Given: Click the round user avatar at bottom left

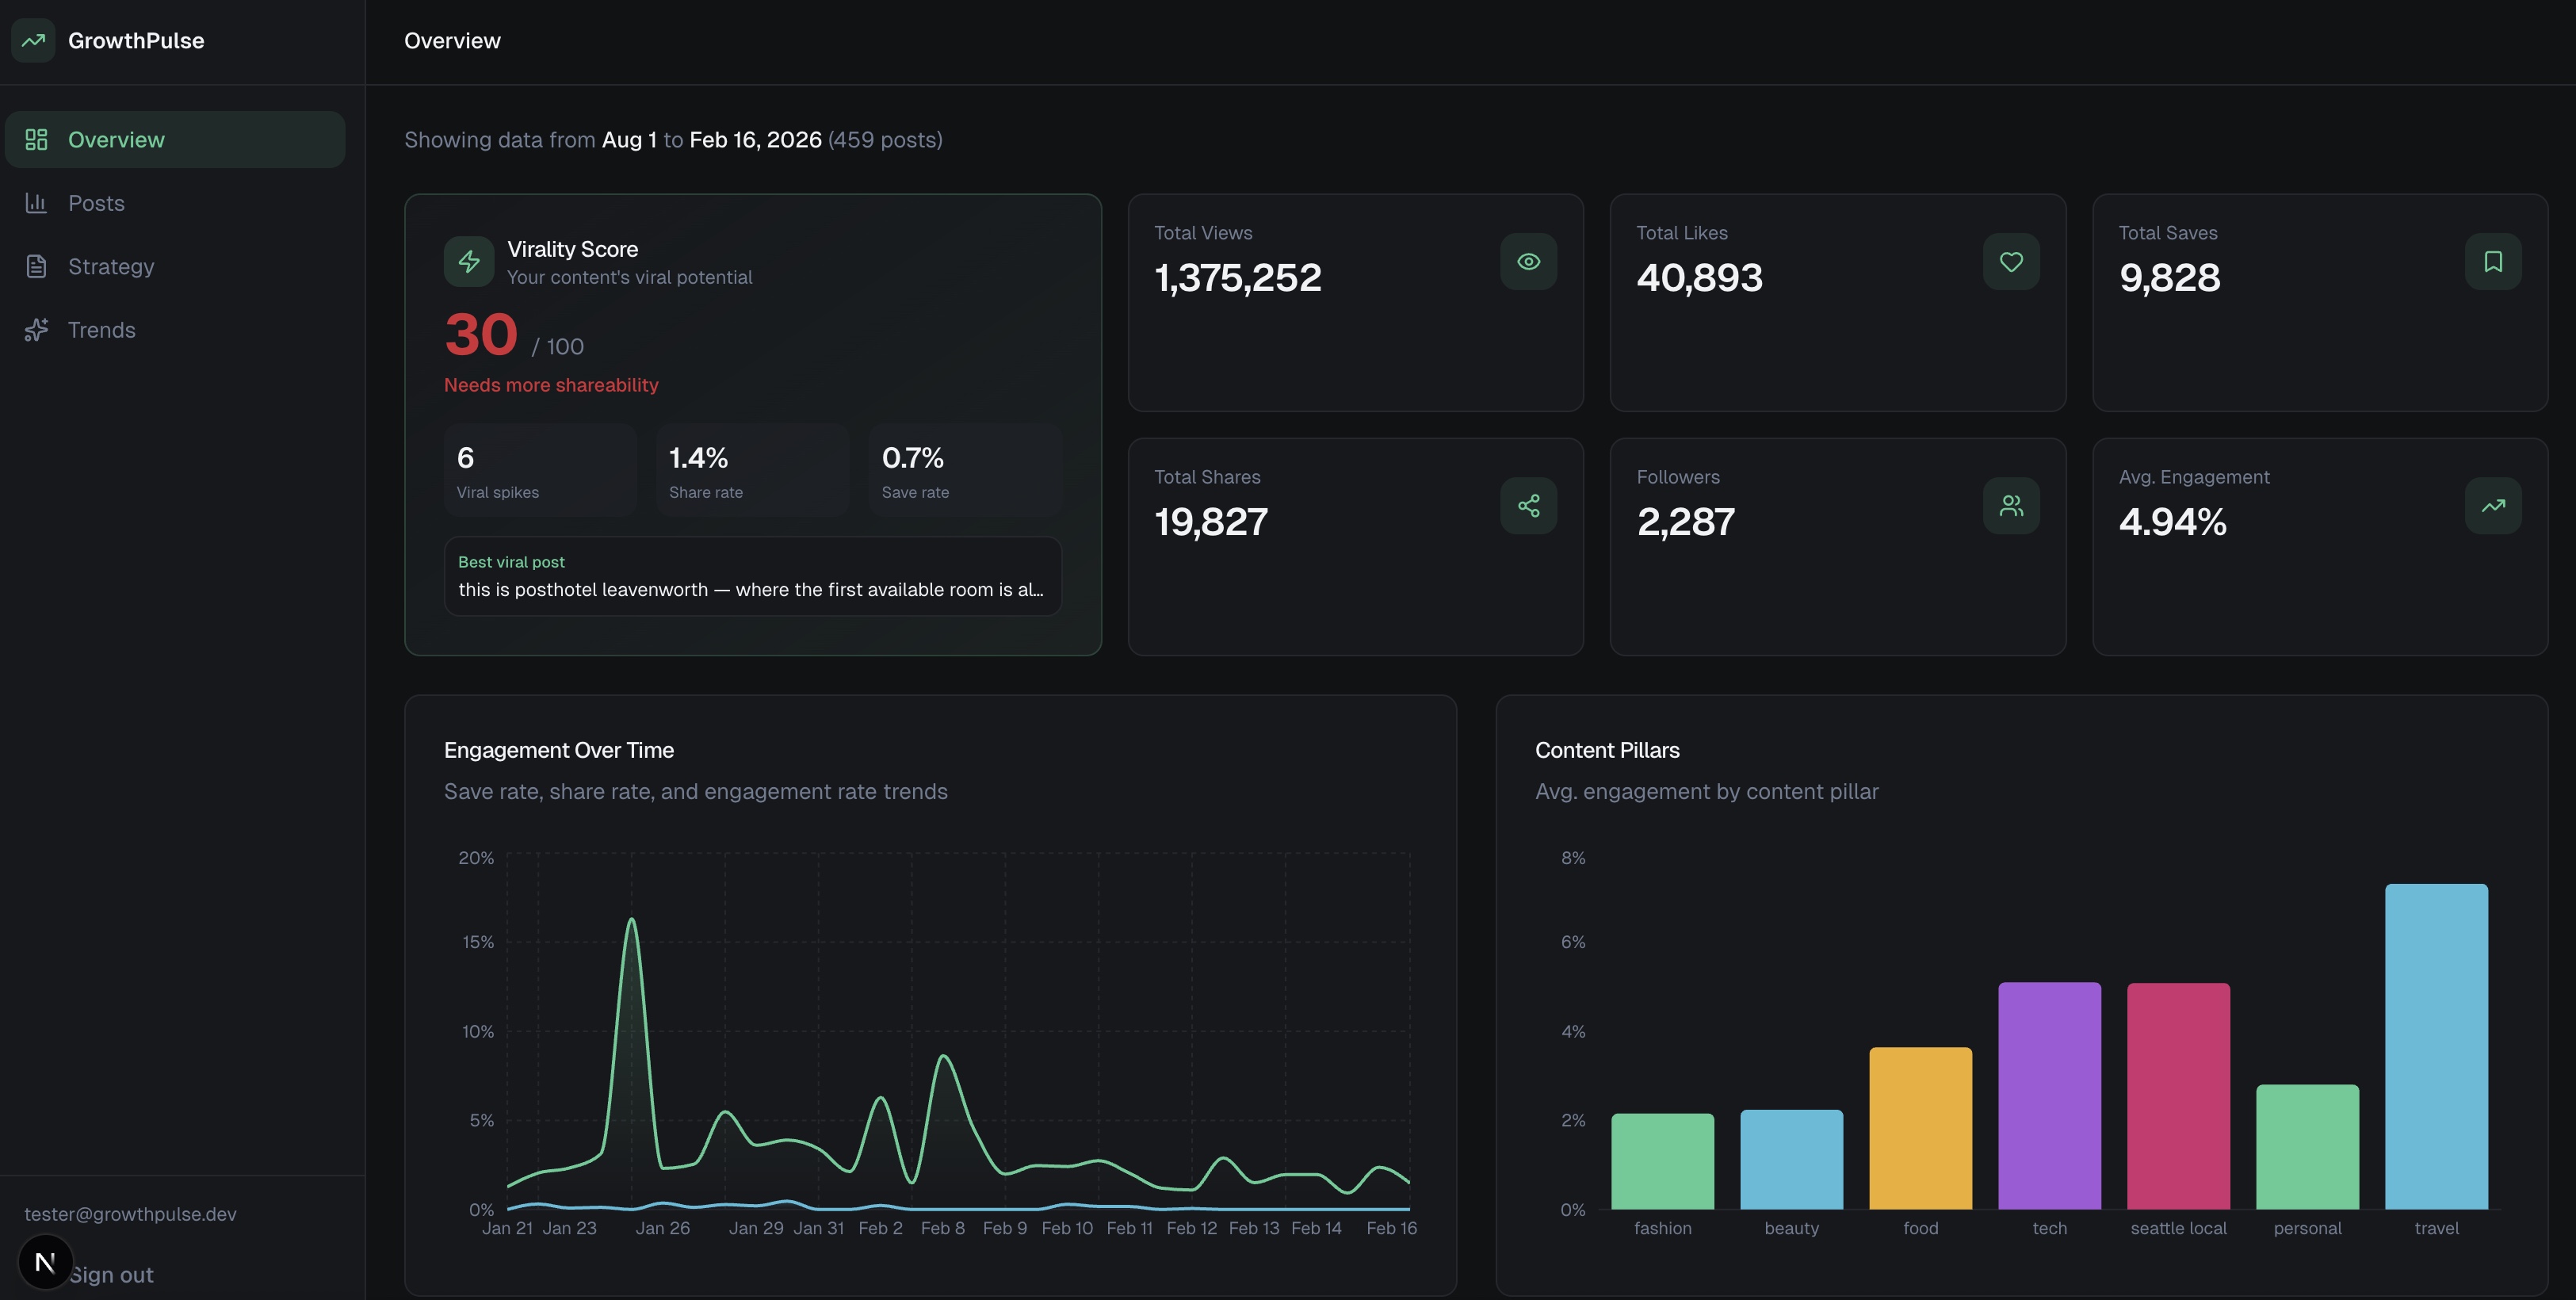Looking at the screenshot, I should pos(44,1262).
